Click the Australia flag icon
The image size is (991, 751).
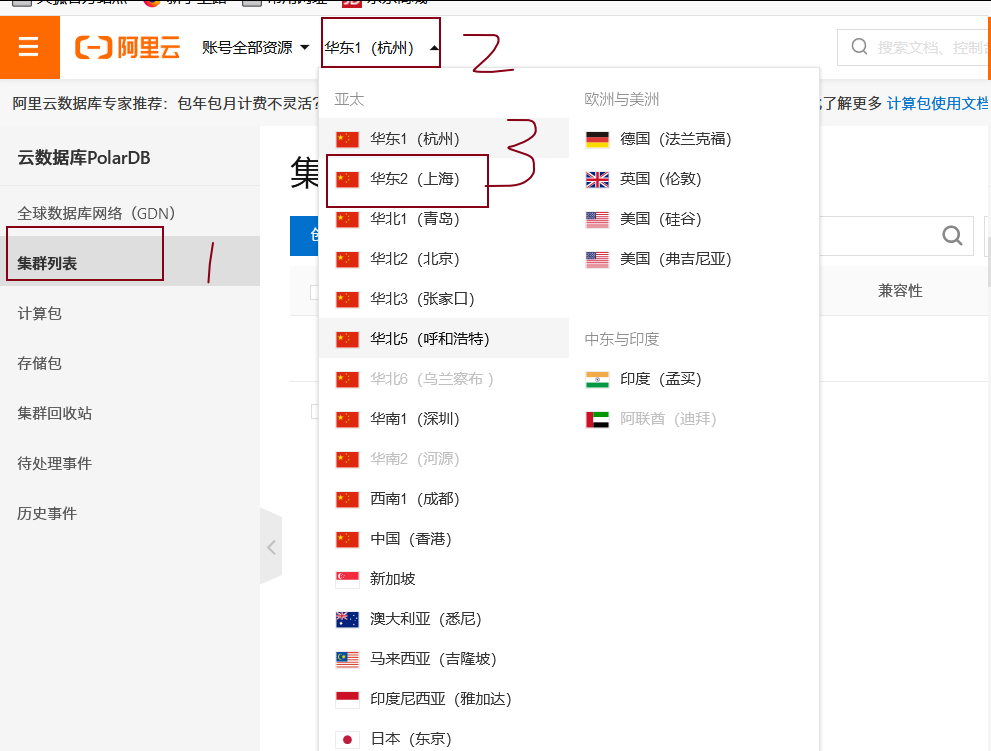pyautogui.click(x=347, y=619)
